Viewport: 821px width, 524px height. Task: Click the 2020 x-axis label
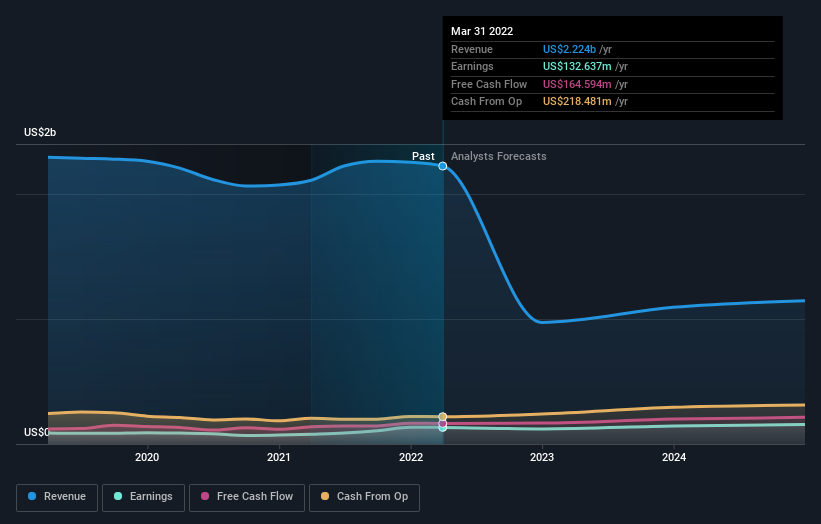pyautogui.click(x=147, y=458)
